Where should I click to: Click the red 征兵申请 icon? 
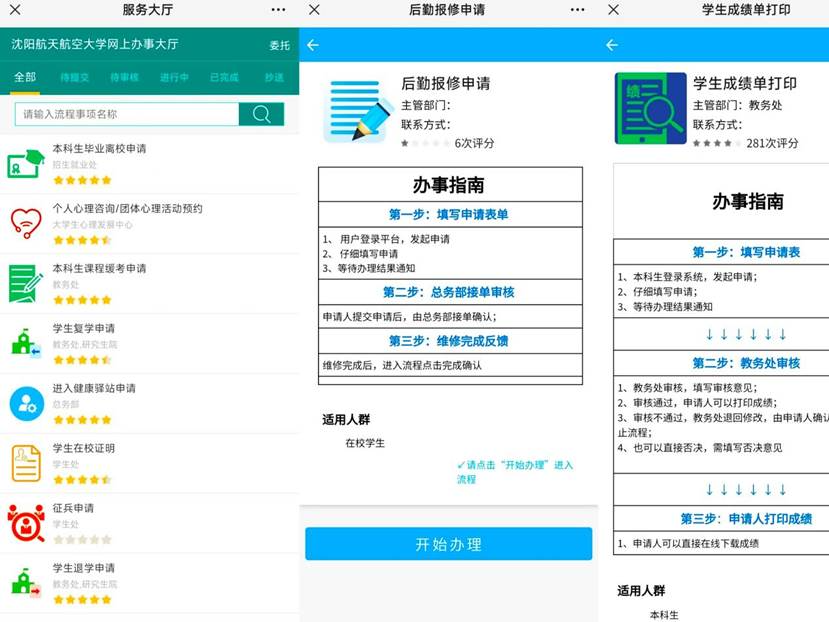pyautogui.click(x=26, y=522)
